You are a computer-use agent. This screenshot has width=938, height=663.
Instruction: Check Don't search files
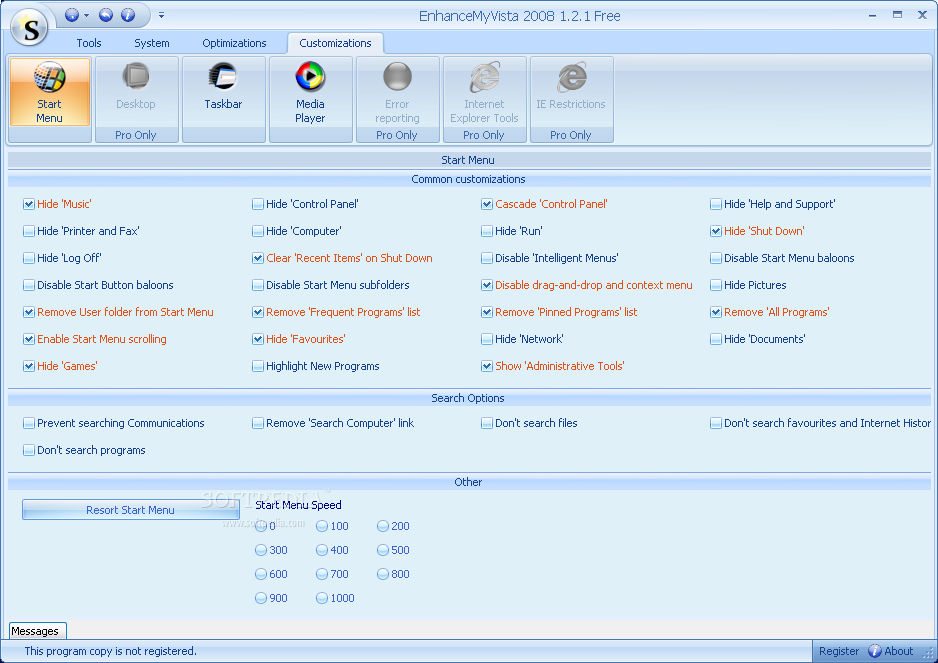coord(487,423)
